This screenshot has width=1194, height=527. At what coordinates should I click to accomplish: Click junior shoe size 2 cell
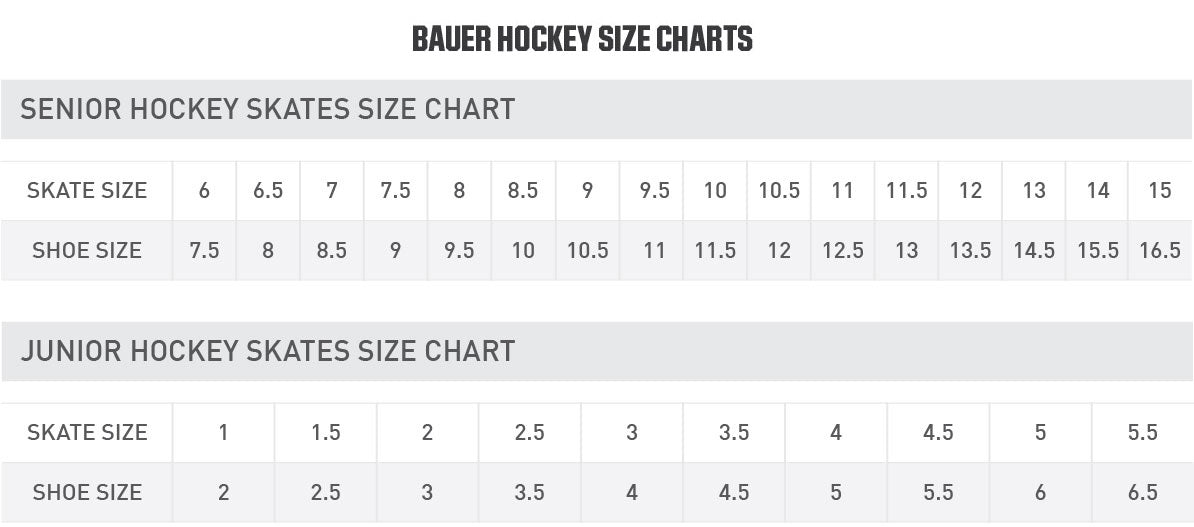(x=223, y=492)
